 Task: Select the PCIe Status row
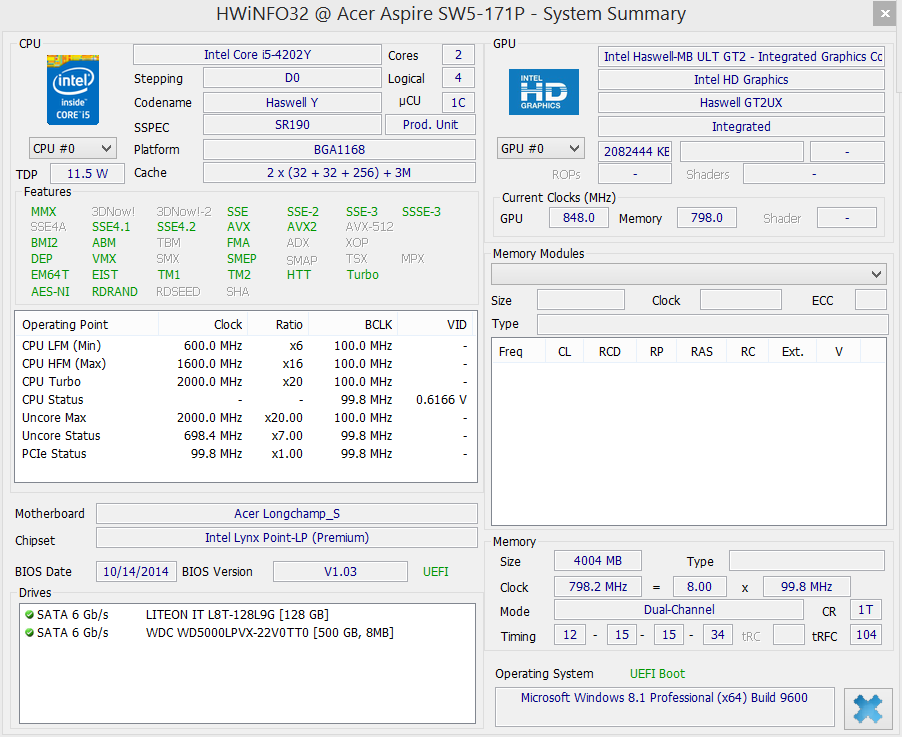[245, 453]
